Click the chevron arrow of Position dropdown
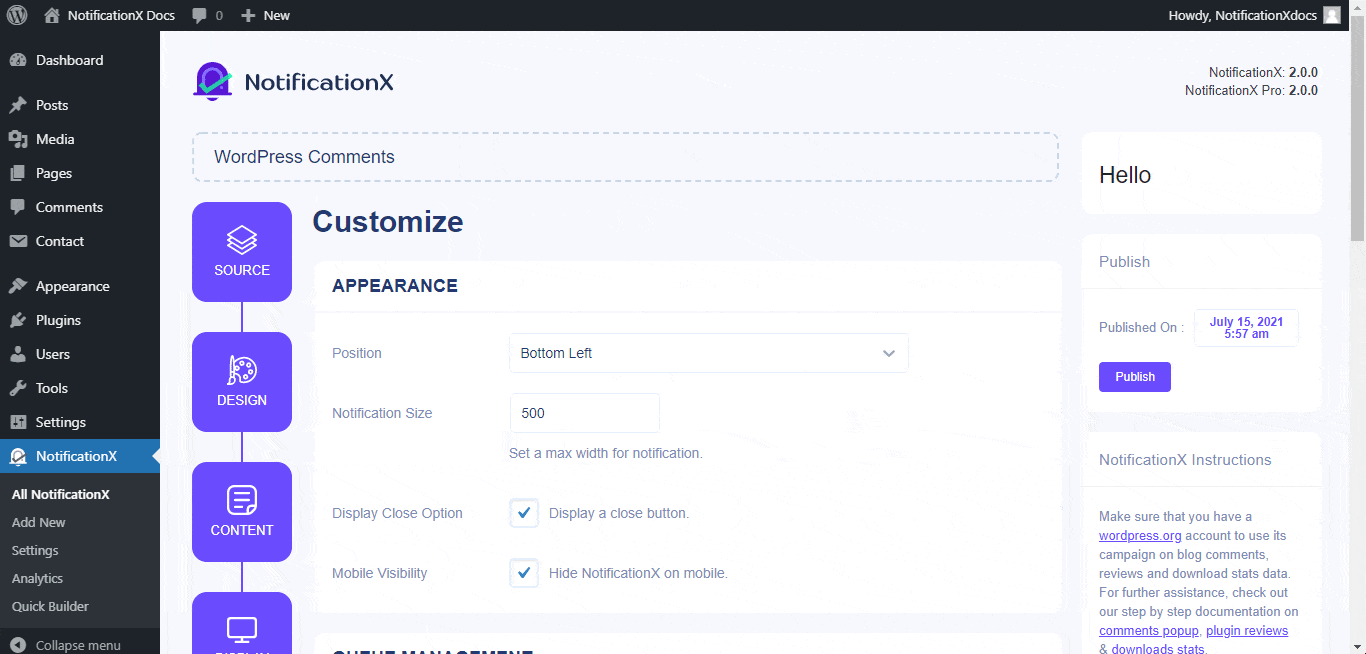Image resolution: width=1366 pixels, height=654 pixels. [888, 354]
